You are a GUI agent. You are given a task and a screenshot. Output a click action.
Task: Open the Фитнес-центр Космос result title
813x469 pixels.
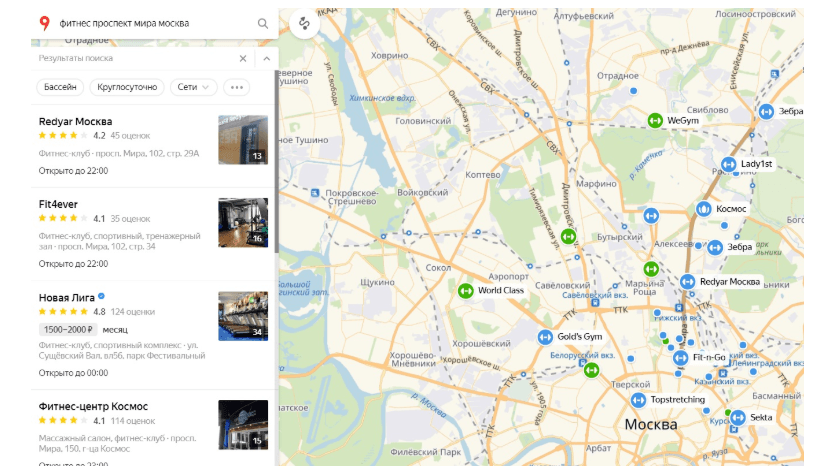click(93, 406)
